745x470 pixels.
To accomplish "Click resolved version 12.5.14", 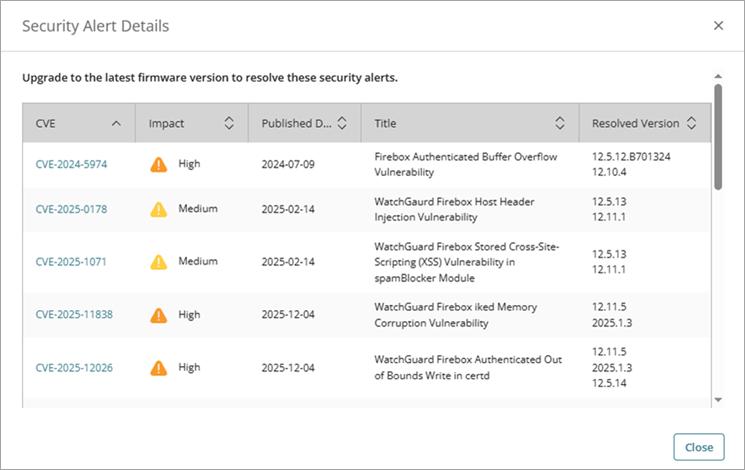I will 609,383.
